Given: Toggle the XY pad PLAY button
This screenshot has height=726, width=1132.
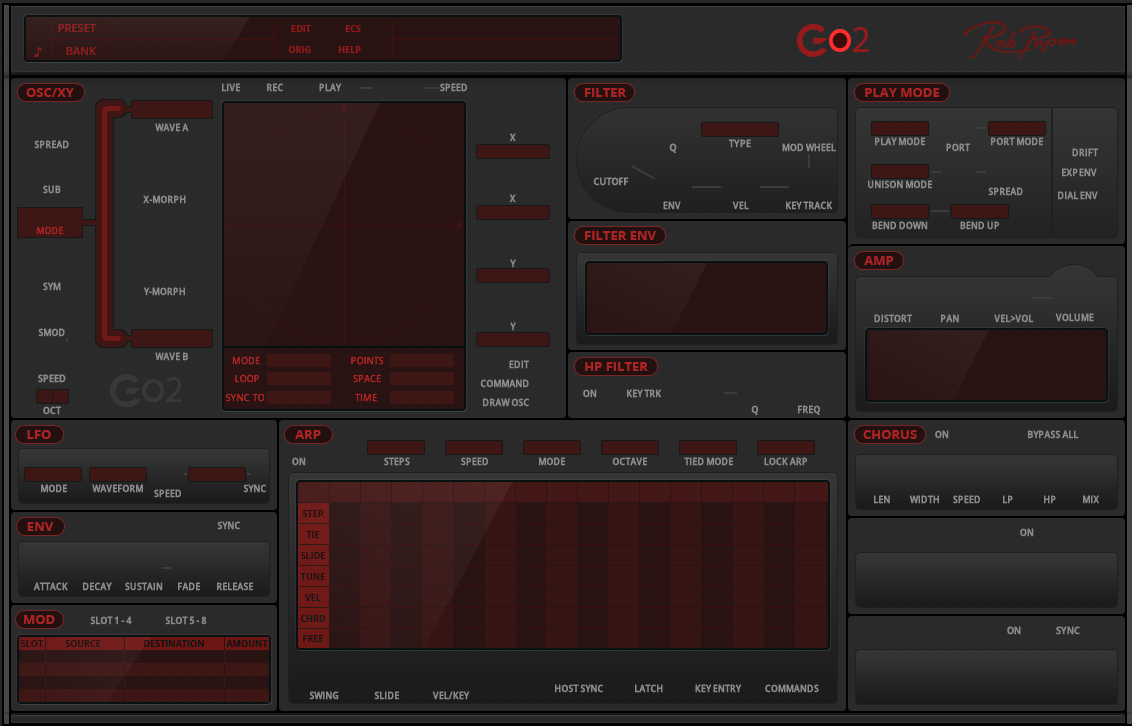Looking at the screenshot, I should click(330, 87).
